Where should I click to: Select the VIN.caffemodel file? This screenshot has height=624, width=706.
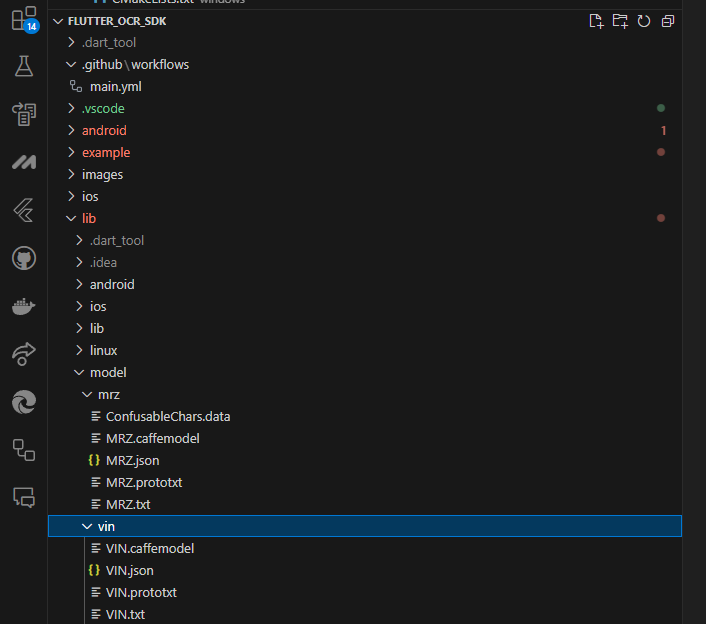[x=149, y=549]
